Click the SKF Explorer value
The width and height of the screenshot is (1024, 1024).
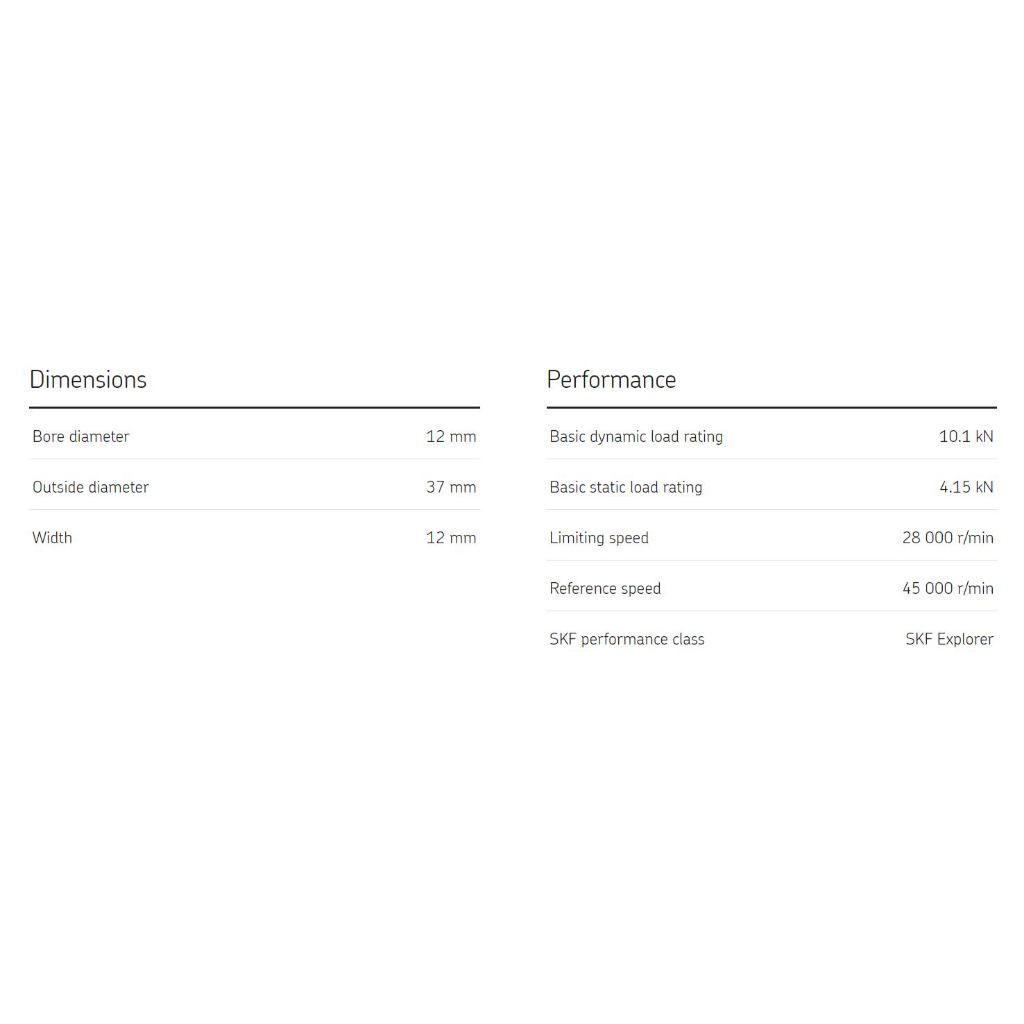click(x=949, y=640)
